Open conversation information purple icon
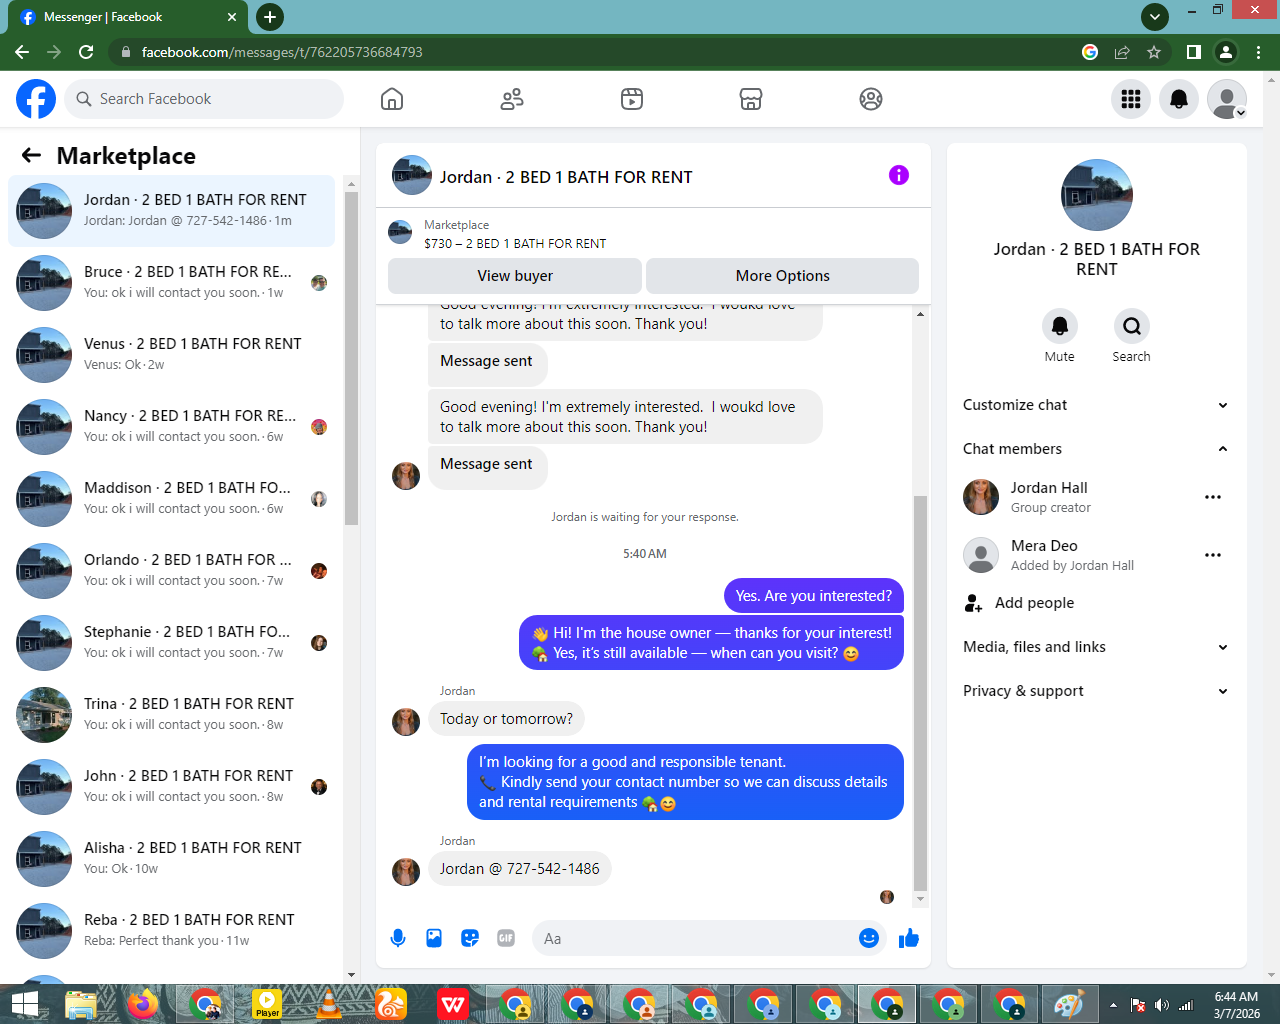The height and width of the screenshot is (1024, 1280). (x=899, y=176)
